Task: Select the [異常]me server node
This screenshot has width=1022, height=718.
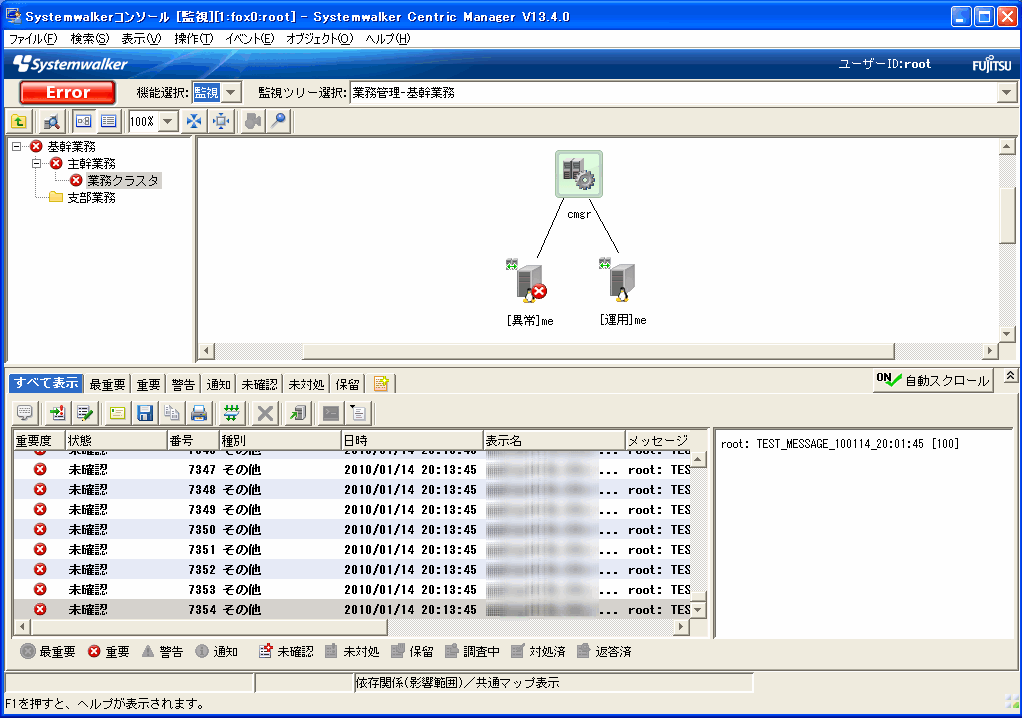Action: [x=530, y=283]
